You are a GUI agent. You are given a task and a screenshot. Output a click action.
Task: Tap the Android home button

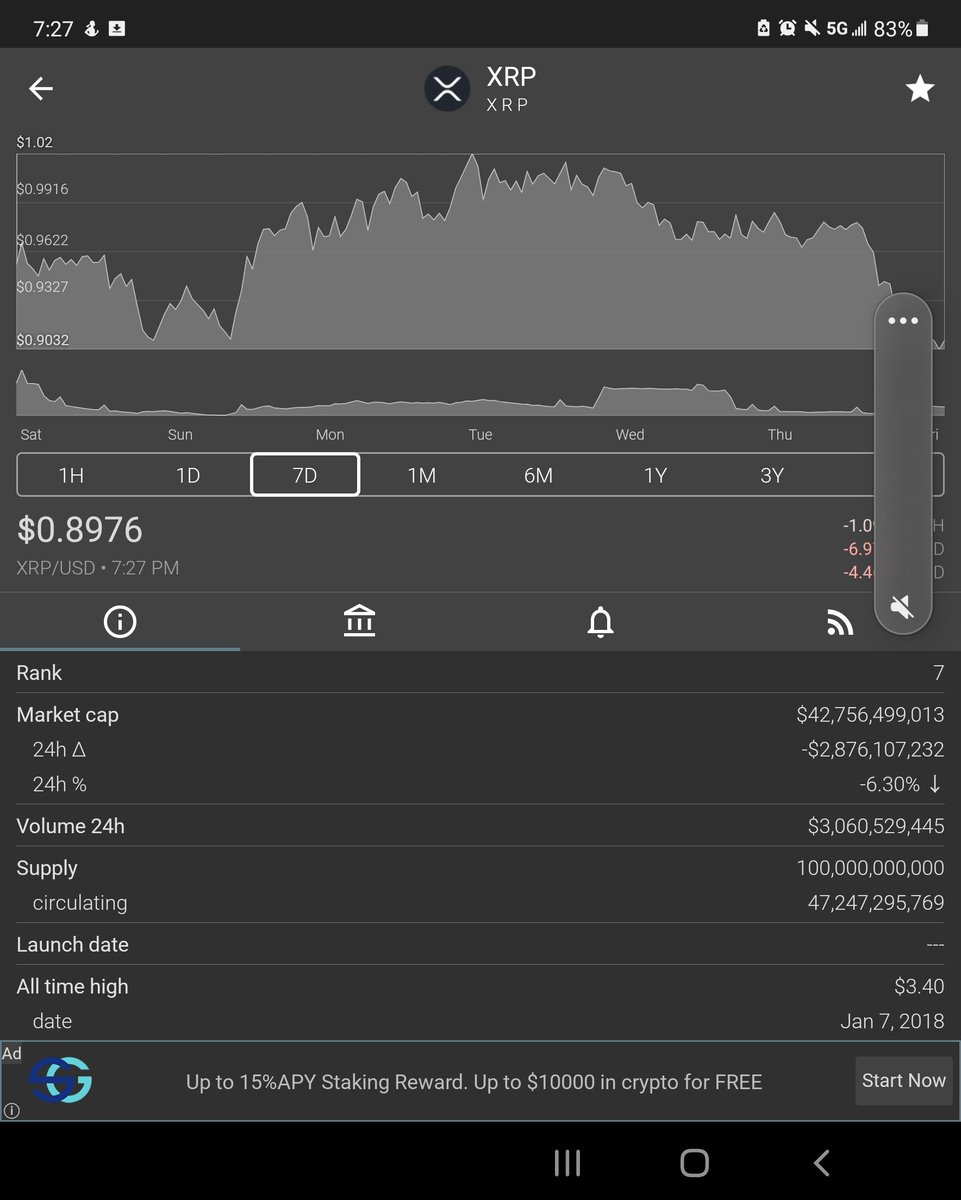694,1163
